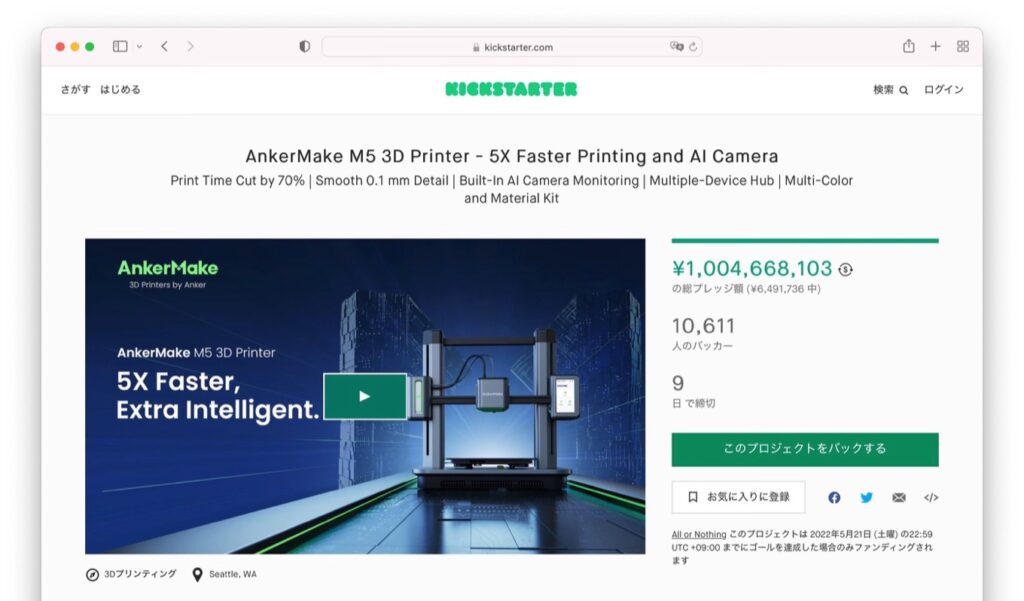
Task: Expand the sidebar options chevron
Action: pyautogui.click(x=137, y=45)
